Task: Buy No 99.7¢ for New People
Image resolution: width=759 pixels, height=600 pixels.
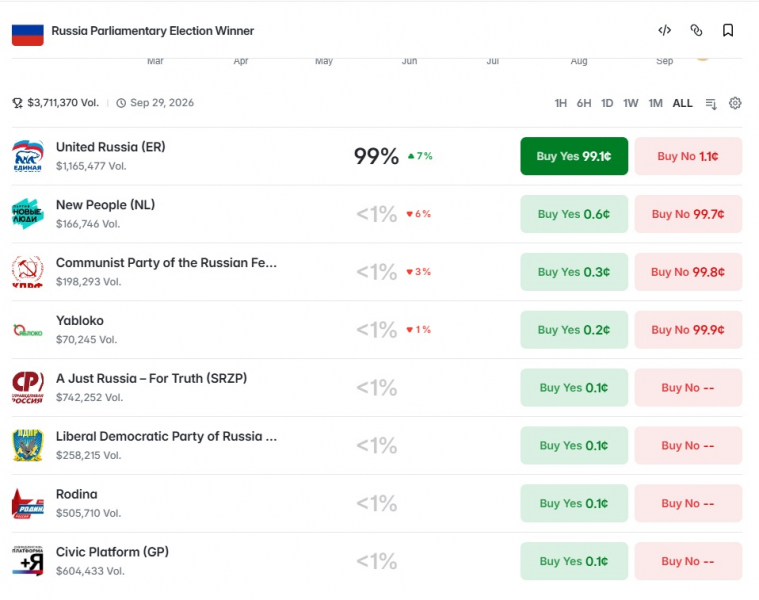Action: [688, 214]
